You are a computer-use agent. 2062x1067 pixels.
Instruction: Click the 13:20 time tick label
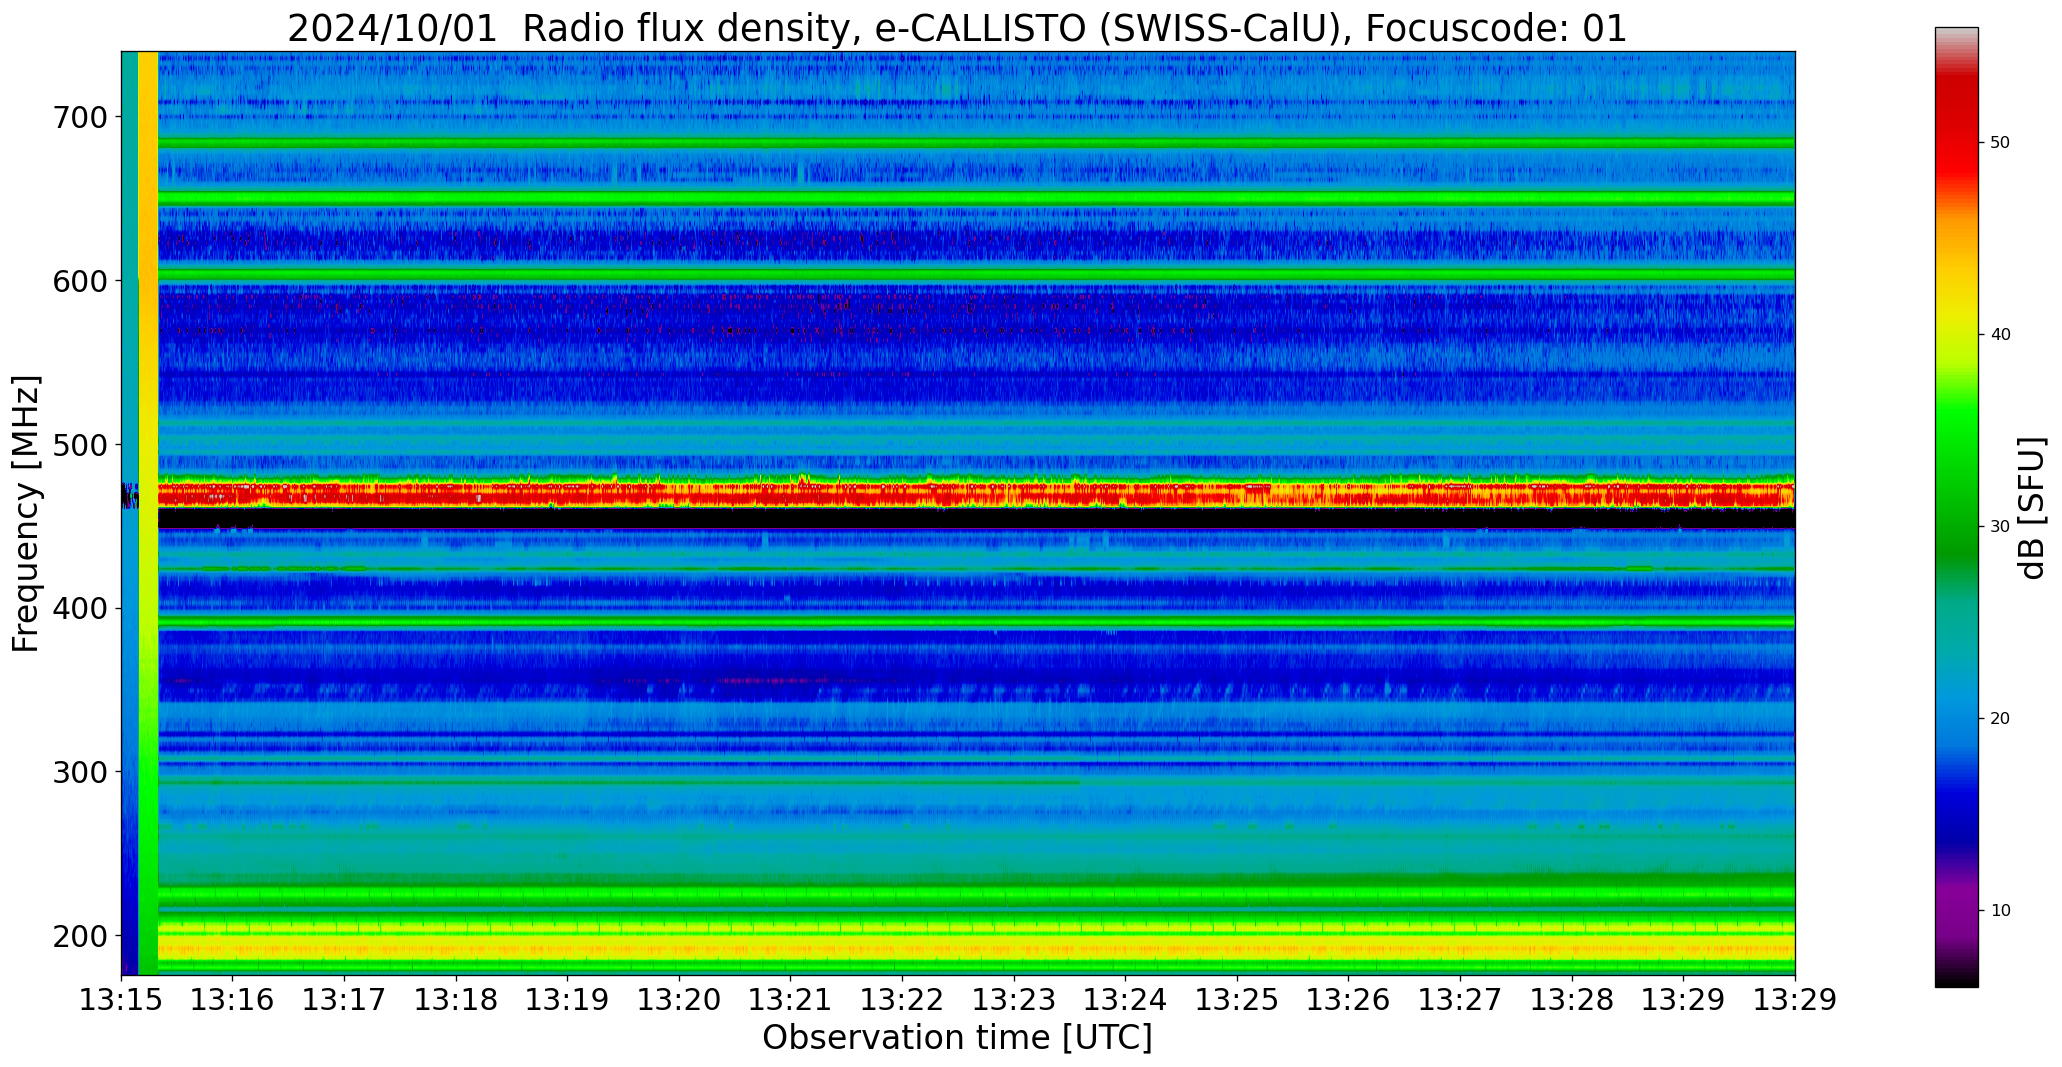(x=680, y=1000)
